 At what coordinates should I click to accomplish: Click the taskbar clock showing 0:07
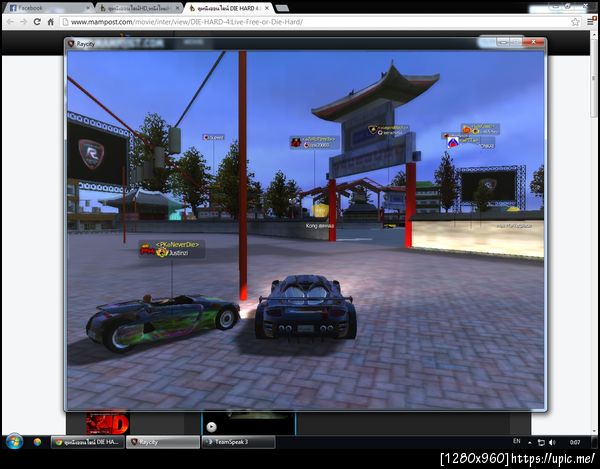575,442
